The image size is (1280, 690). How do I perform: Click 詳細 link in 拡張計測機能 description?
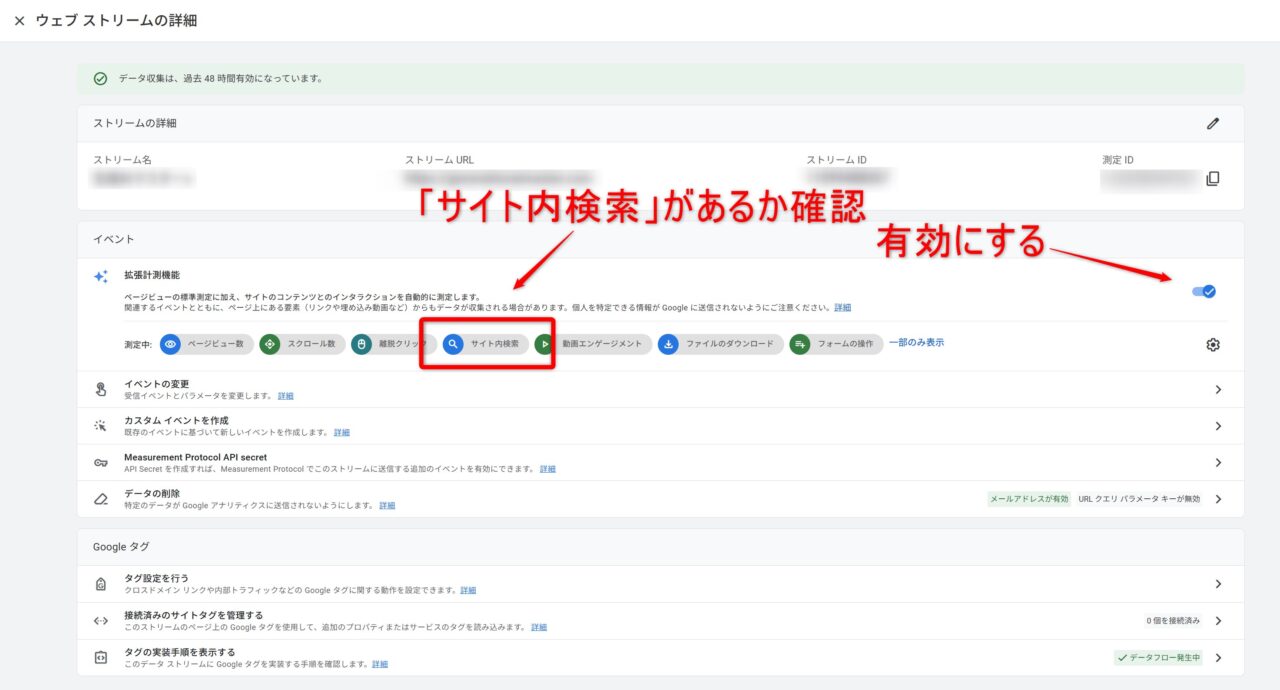click(843, 308)
